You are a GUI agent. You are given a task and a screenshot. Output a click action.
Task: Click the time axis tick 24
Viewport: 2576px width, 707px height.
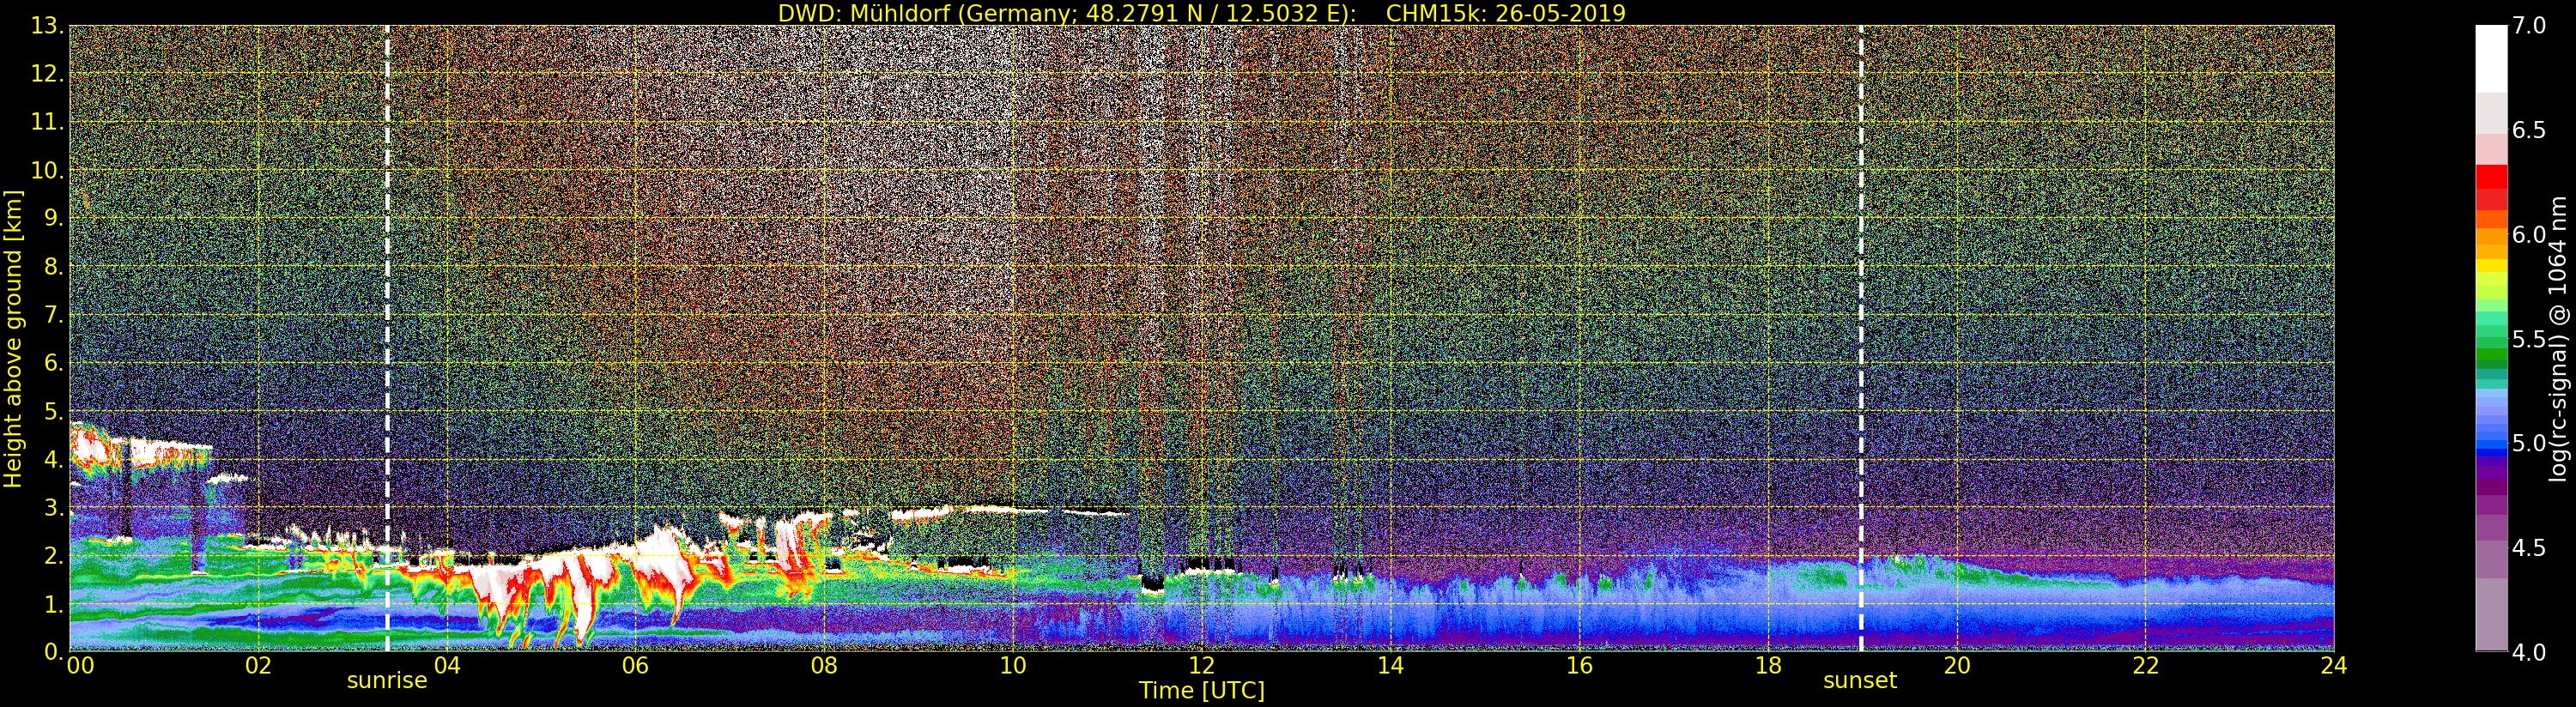point(2334,666)
